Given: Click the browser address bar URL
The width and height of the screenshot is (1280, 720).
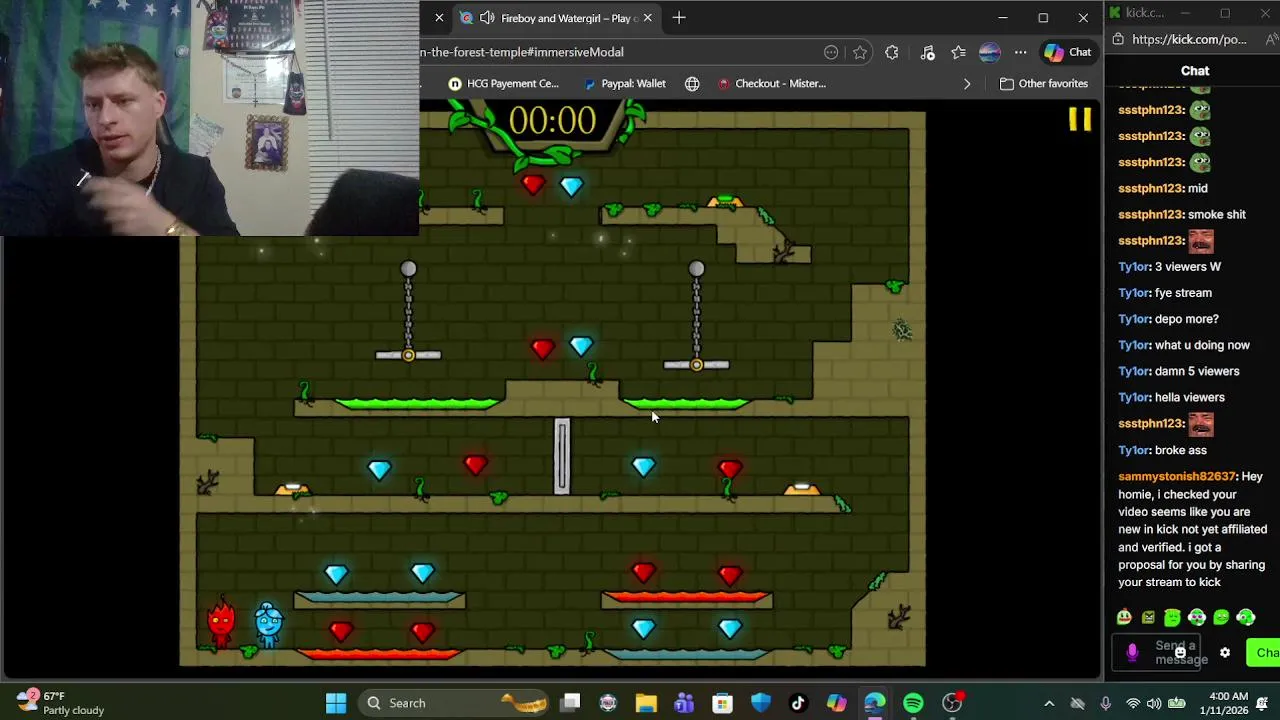Looking at the screenshot, I should click(522, 52).
